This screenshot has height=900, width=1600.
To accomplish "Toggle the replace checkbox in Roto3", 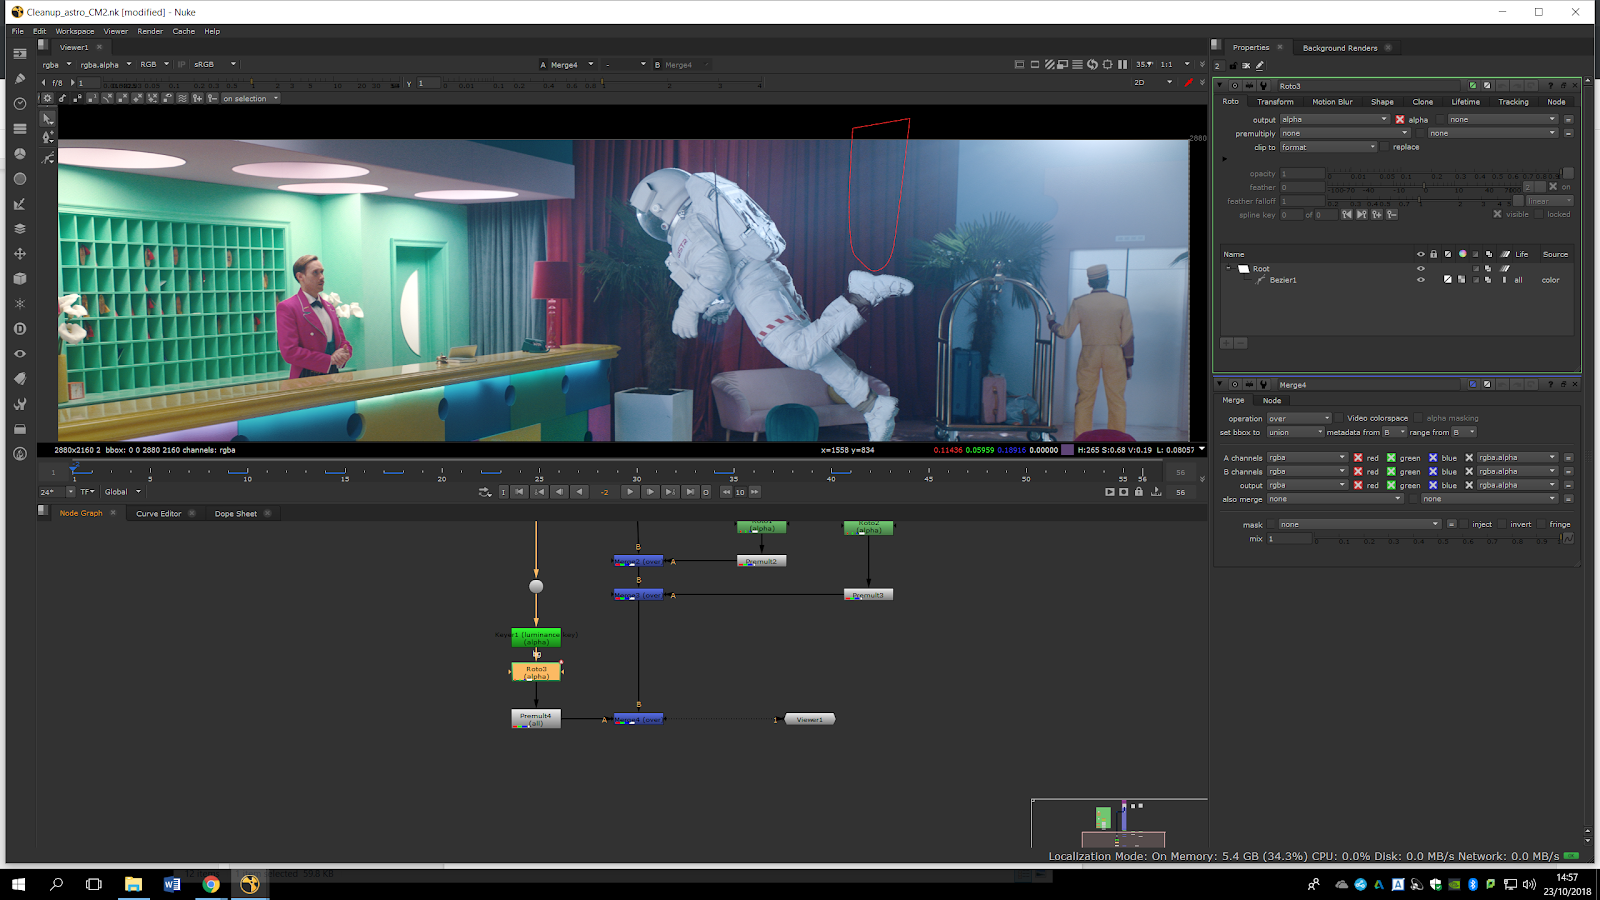I will click(x=1385, y=147).
